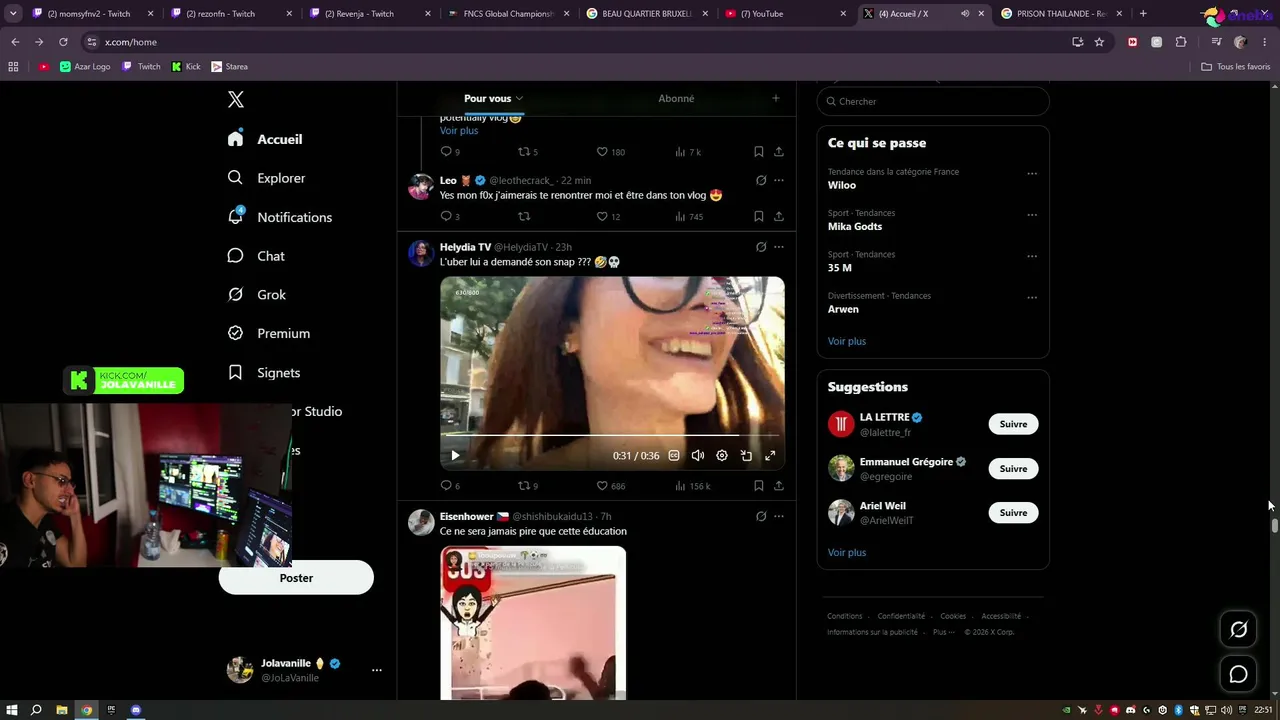Reload the page in the browser
1280x720 pixels.
[63, 42]
